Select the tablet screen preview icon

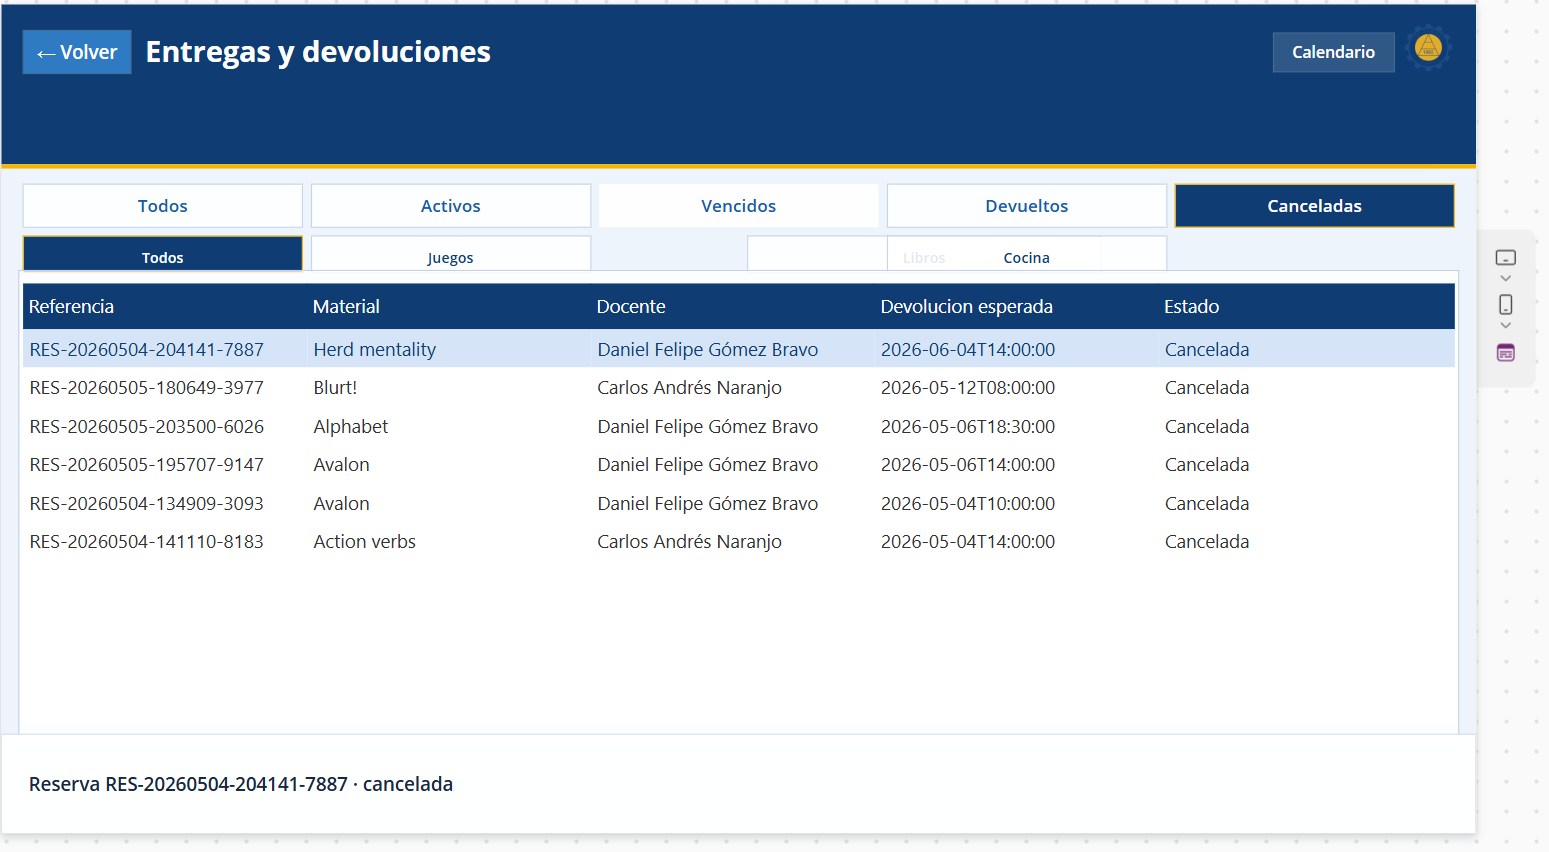pyautogui.click(x=1505, y=258)
